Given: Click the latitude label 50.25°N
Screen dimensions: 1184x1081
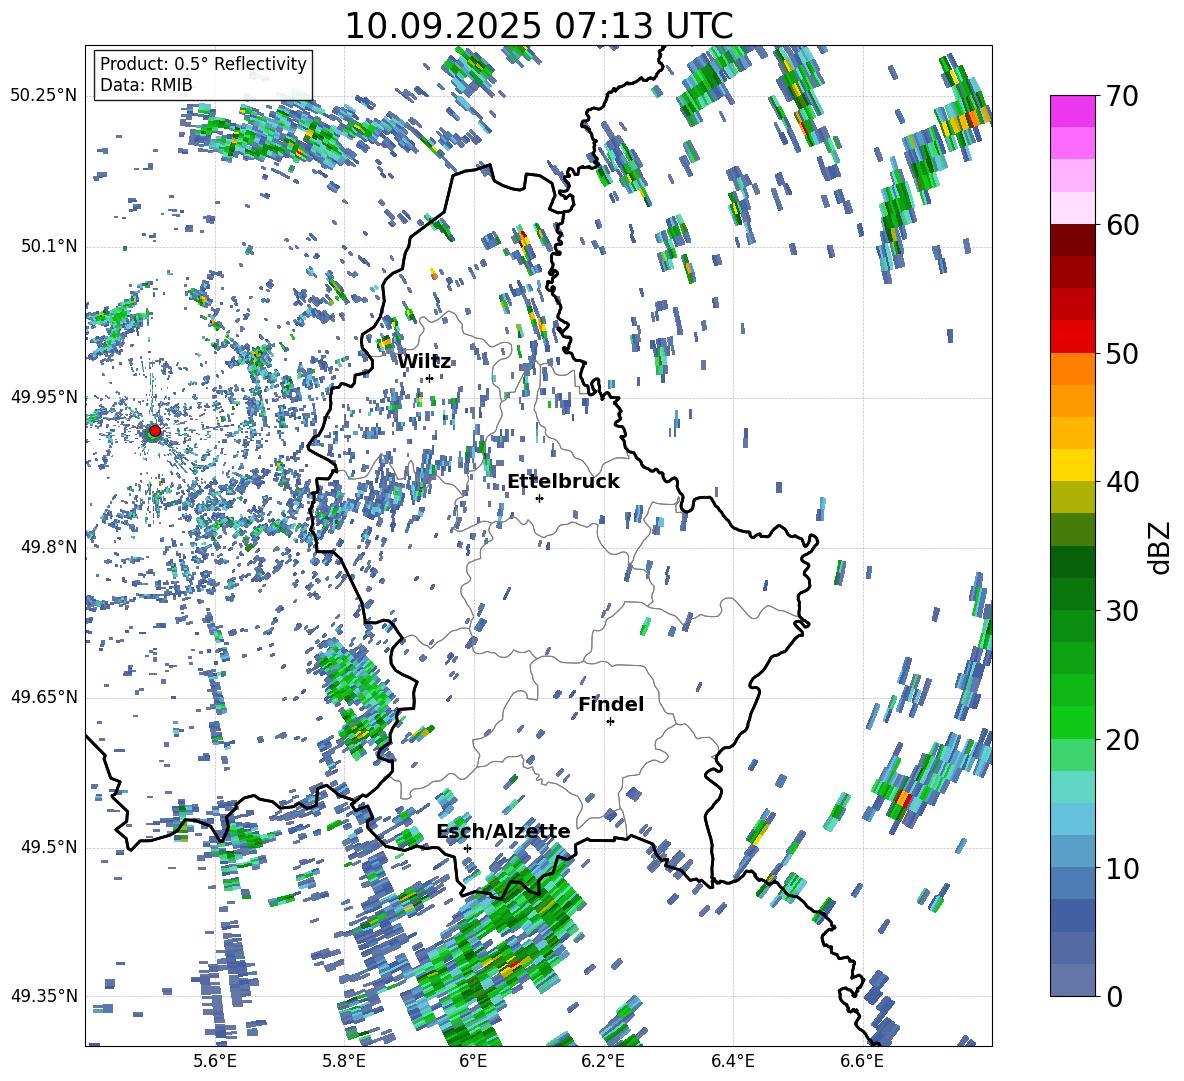Looking at the screenshot, I should [x=44, y=96].
